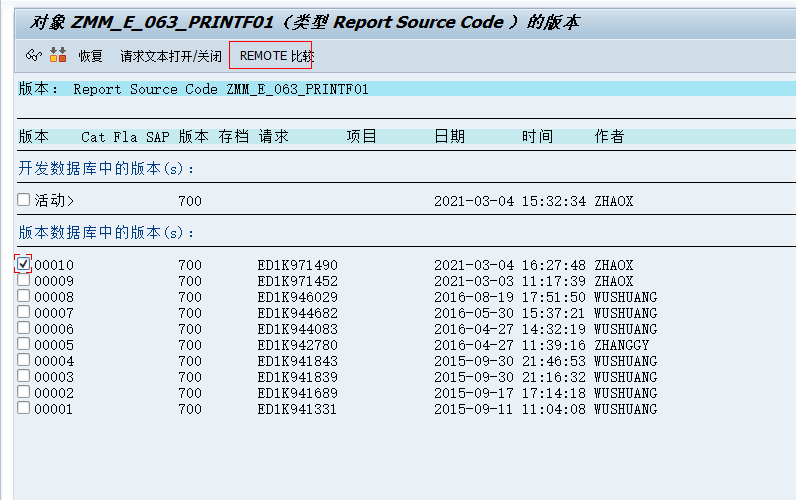Viewport: 796px width, 500px height.
Task: Check version 00003 checkbox
Action: pos(23,376)
